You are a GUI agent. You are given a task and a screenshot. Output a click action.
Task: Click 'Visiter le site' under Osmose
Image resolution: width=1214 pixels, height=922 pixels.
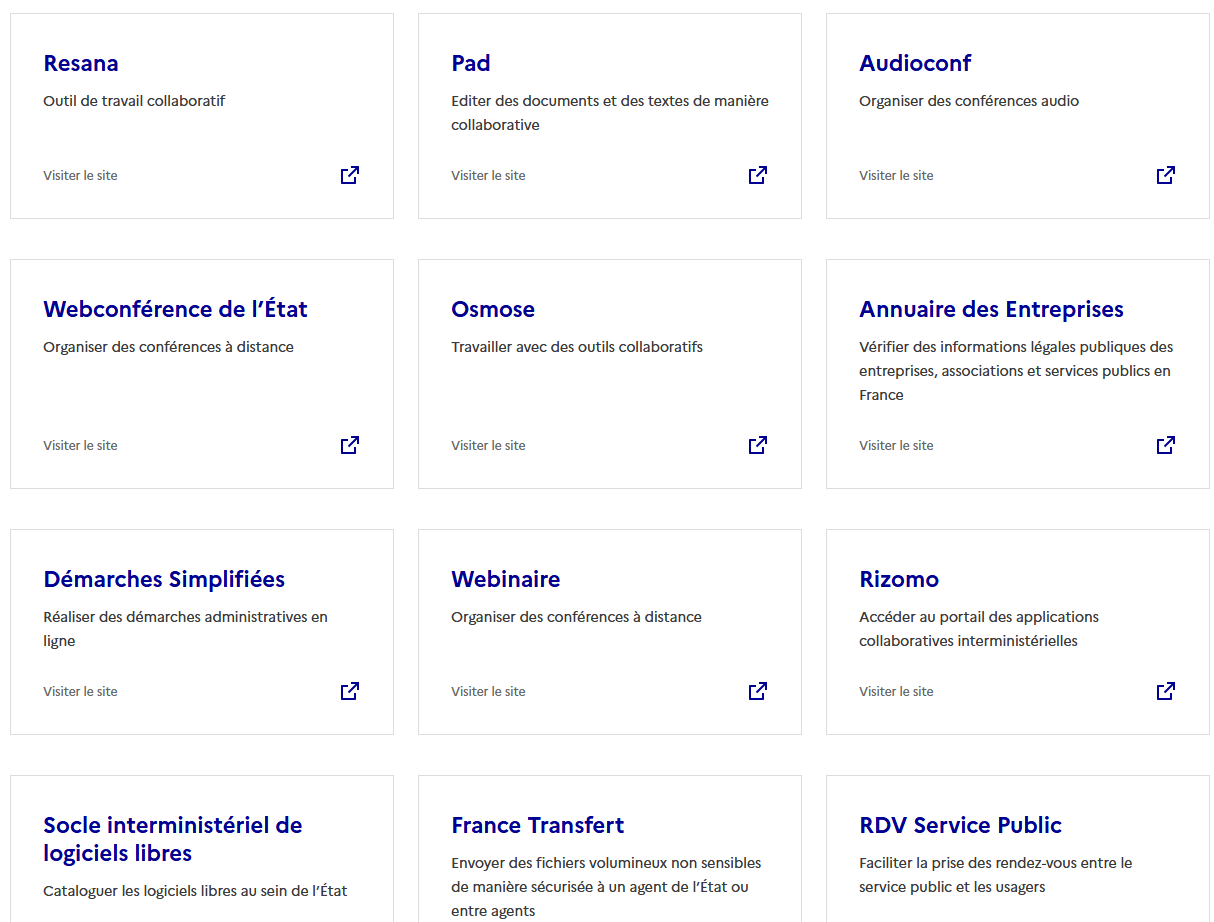[x=488, y=445]
